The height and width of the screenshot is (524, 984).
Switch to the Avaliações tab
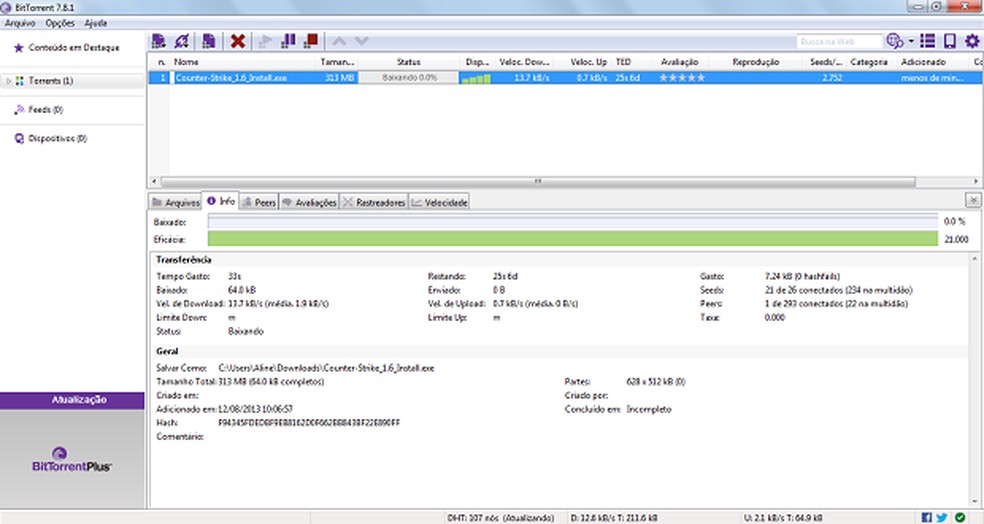[309, 203]
